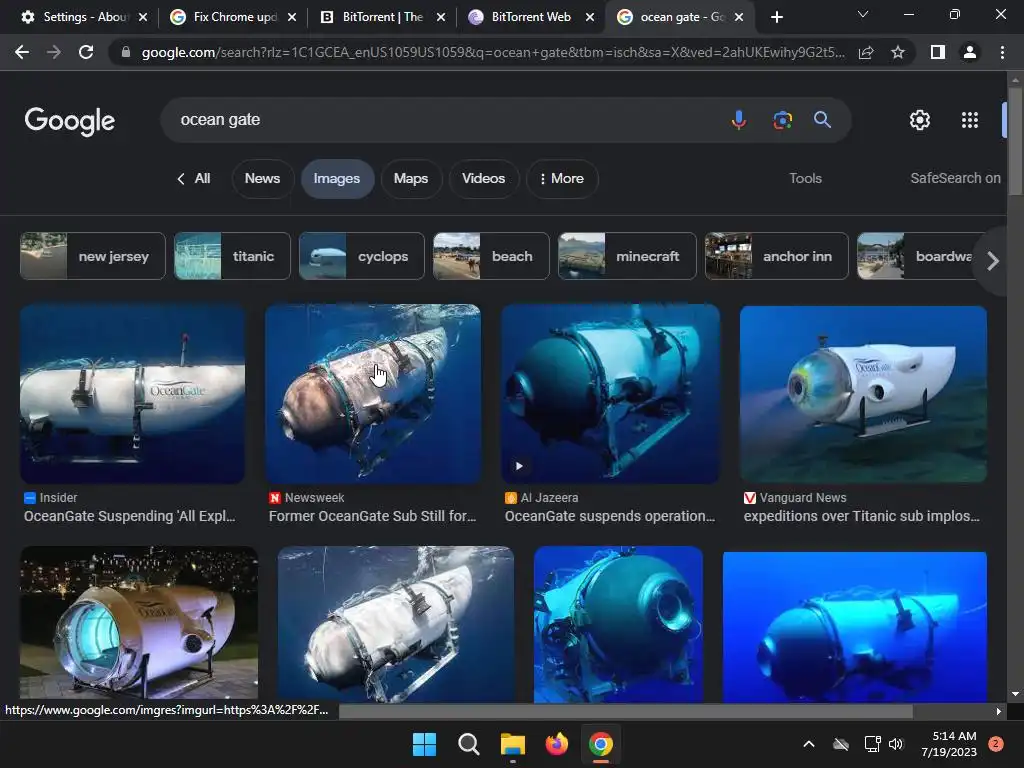Open the Newsweek submersible image

pyautogui.click(x=373, y=394)
